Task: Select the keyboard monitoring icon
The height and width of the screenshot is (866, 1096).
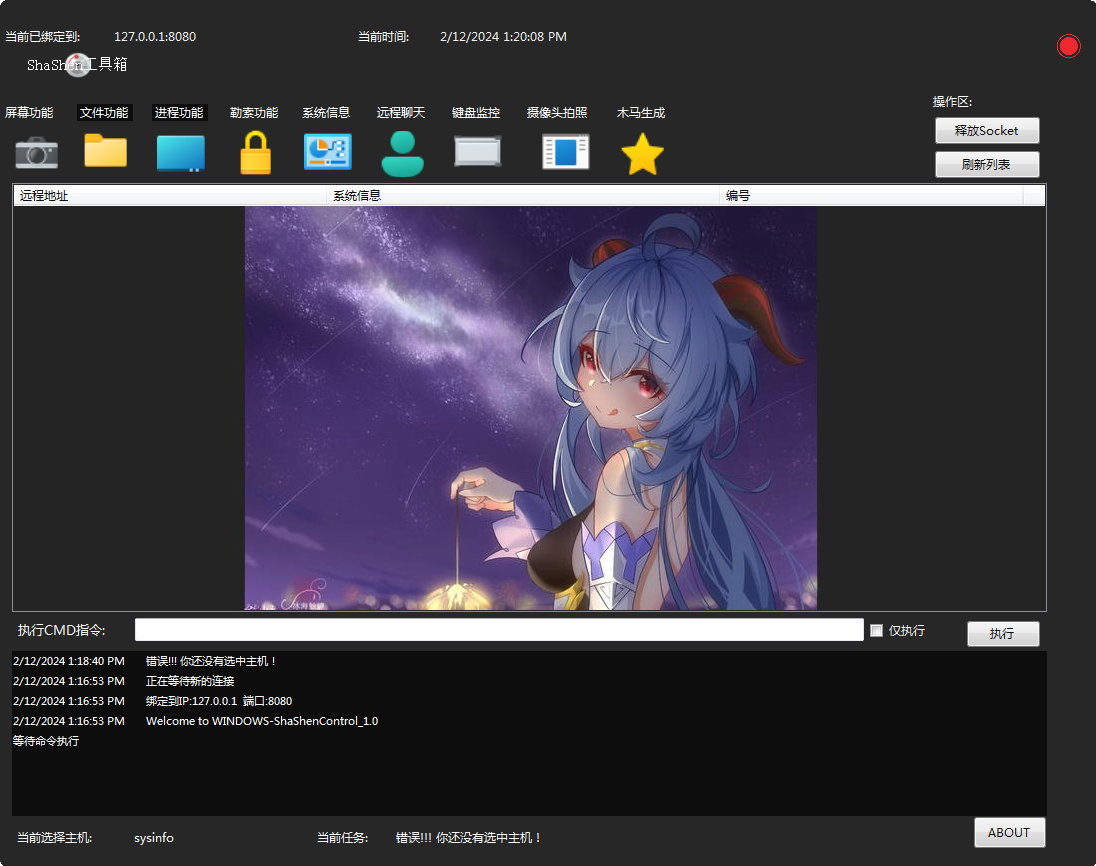Action: [478, 152]
